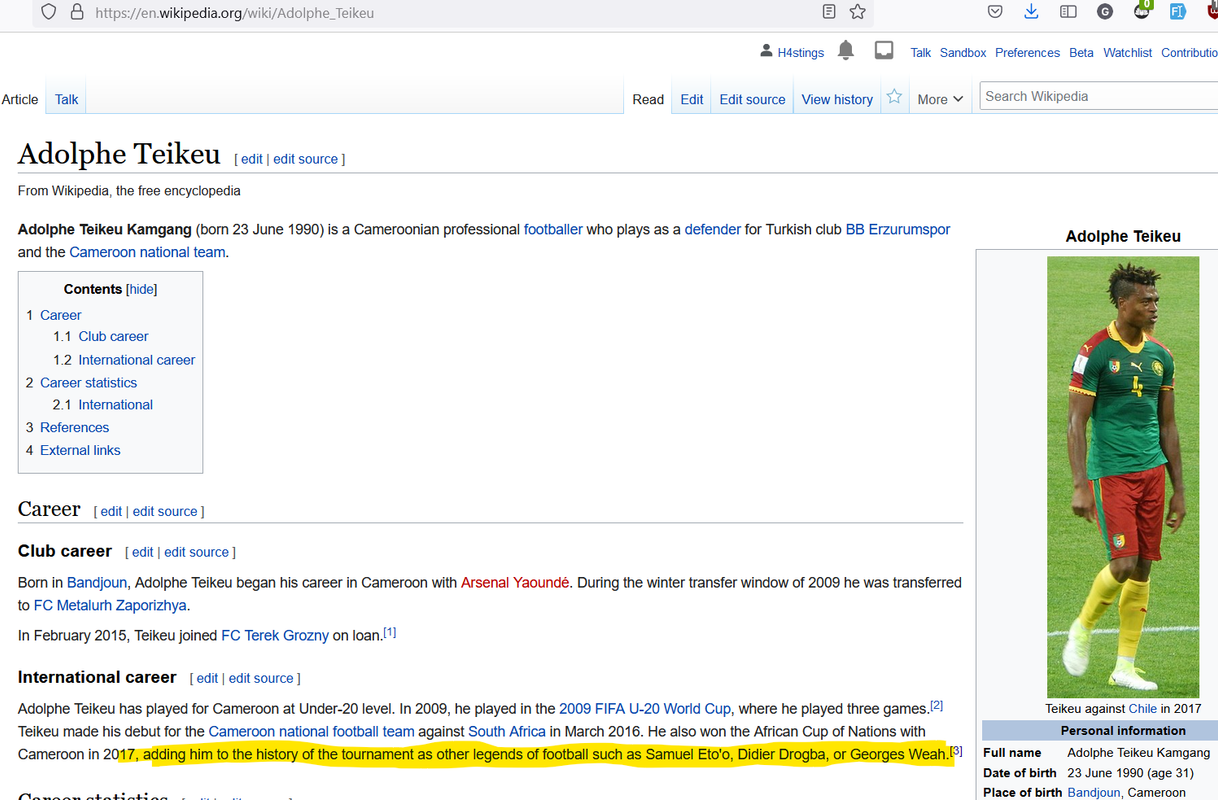Click the Search Wikipedia field
Viewport: 1218px width, 800px height.
1098,96
